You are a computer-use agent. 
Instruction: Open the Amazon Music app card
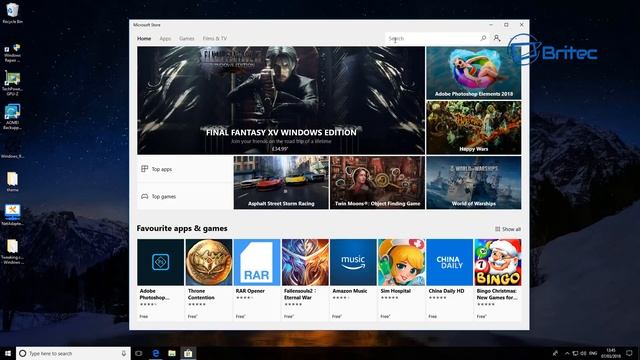(353, 280)
